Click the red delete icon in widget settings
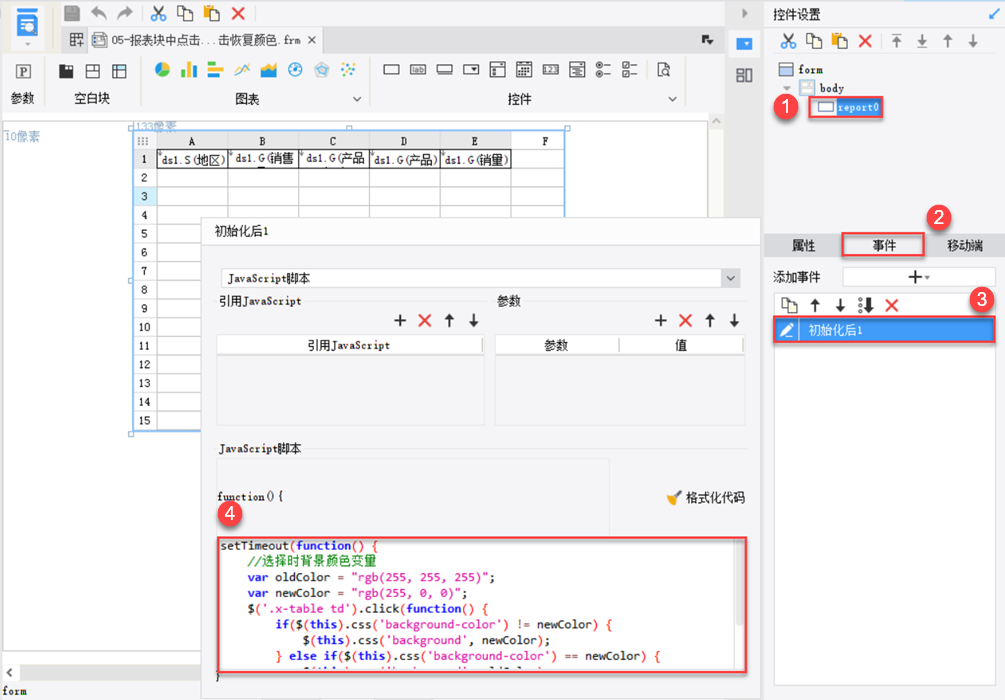 (865, 41)
